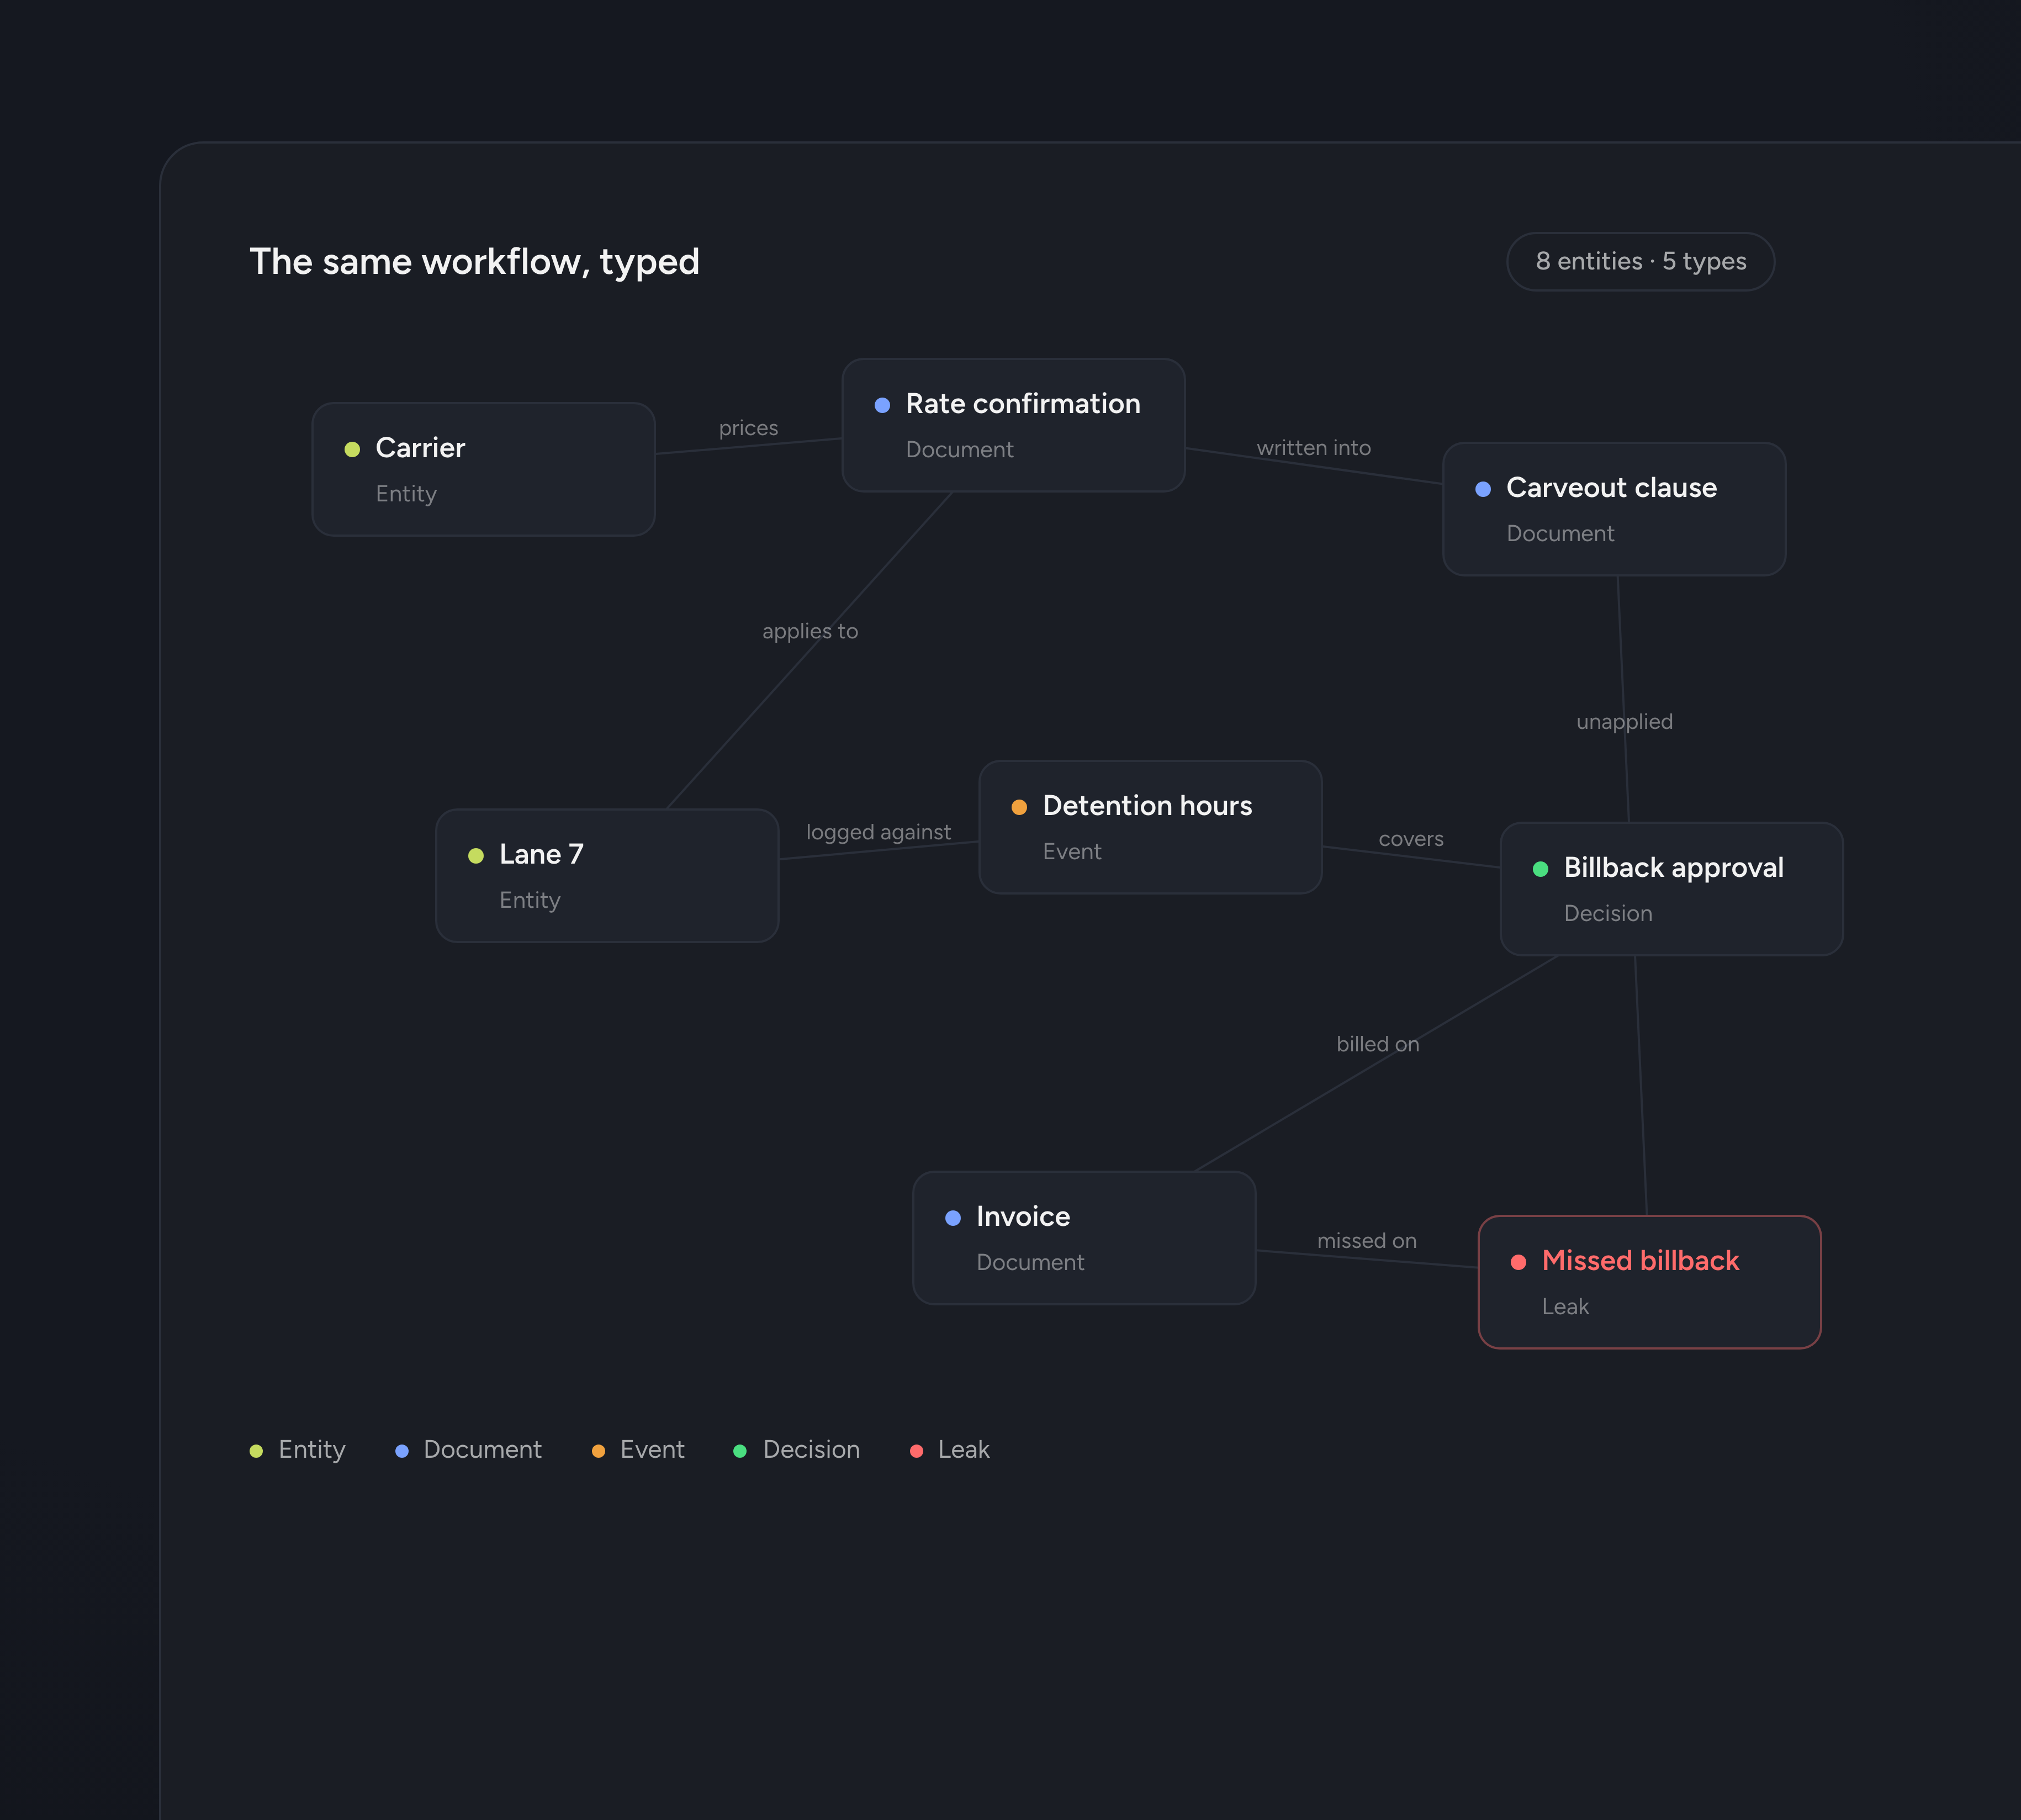Click the 'applies to' edge label
The width and height of the screenshot is (2021, 1820).
click(810, 631)
